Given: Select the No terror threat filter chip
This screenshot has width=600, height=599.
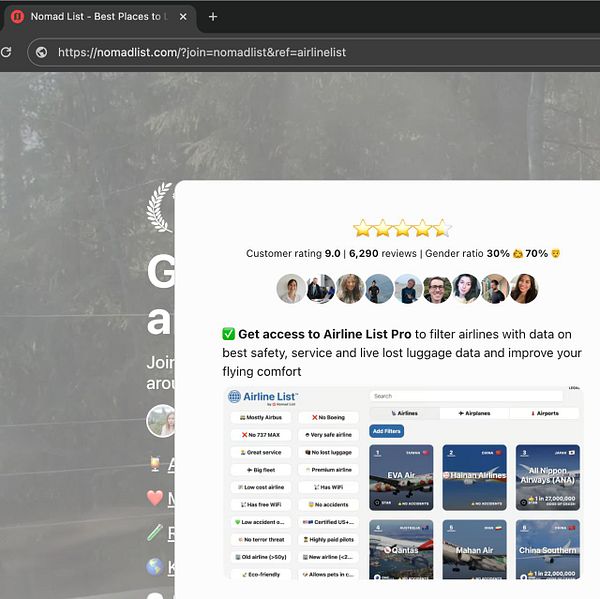Looking at the screenshot, I should [261, 540].
